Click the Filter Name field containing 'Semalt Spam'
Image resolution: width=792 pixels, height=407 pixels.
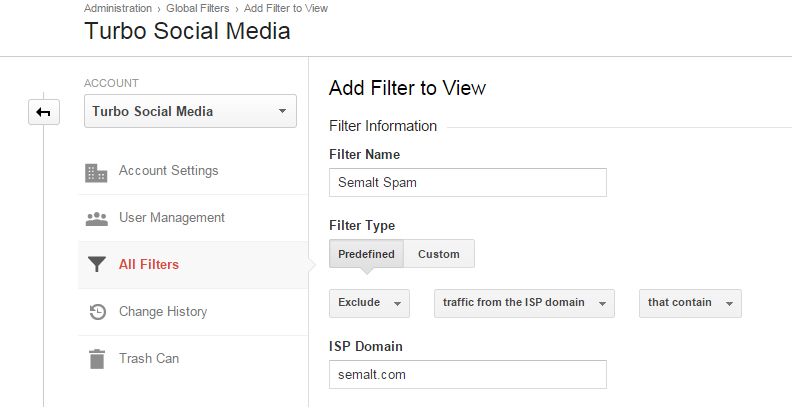(467, 182)
